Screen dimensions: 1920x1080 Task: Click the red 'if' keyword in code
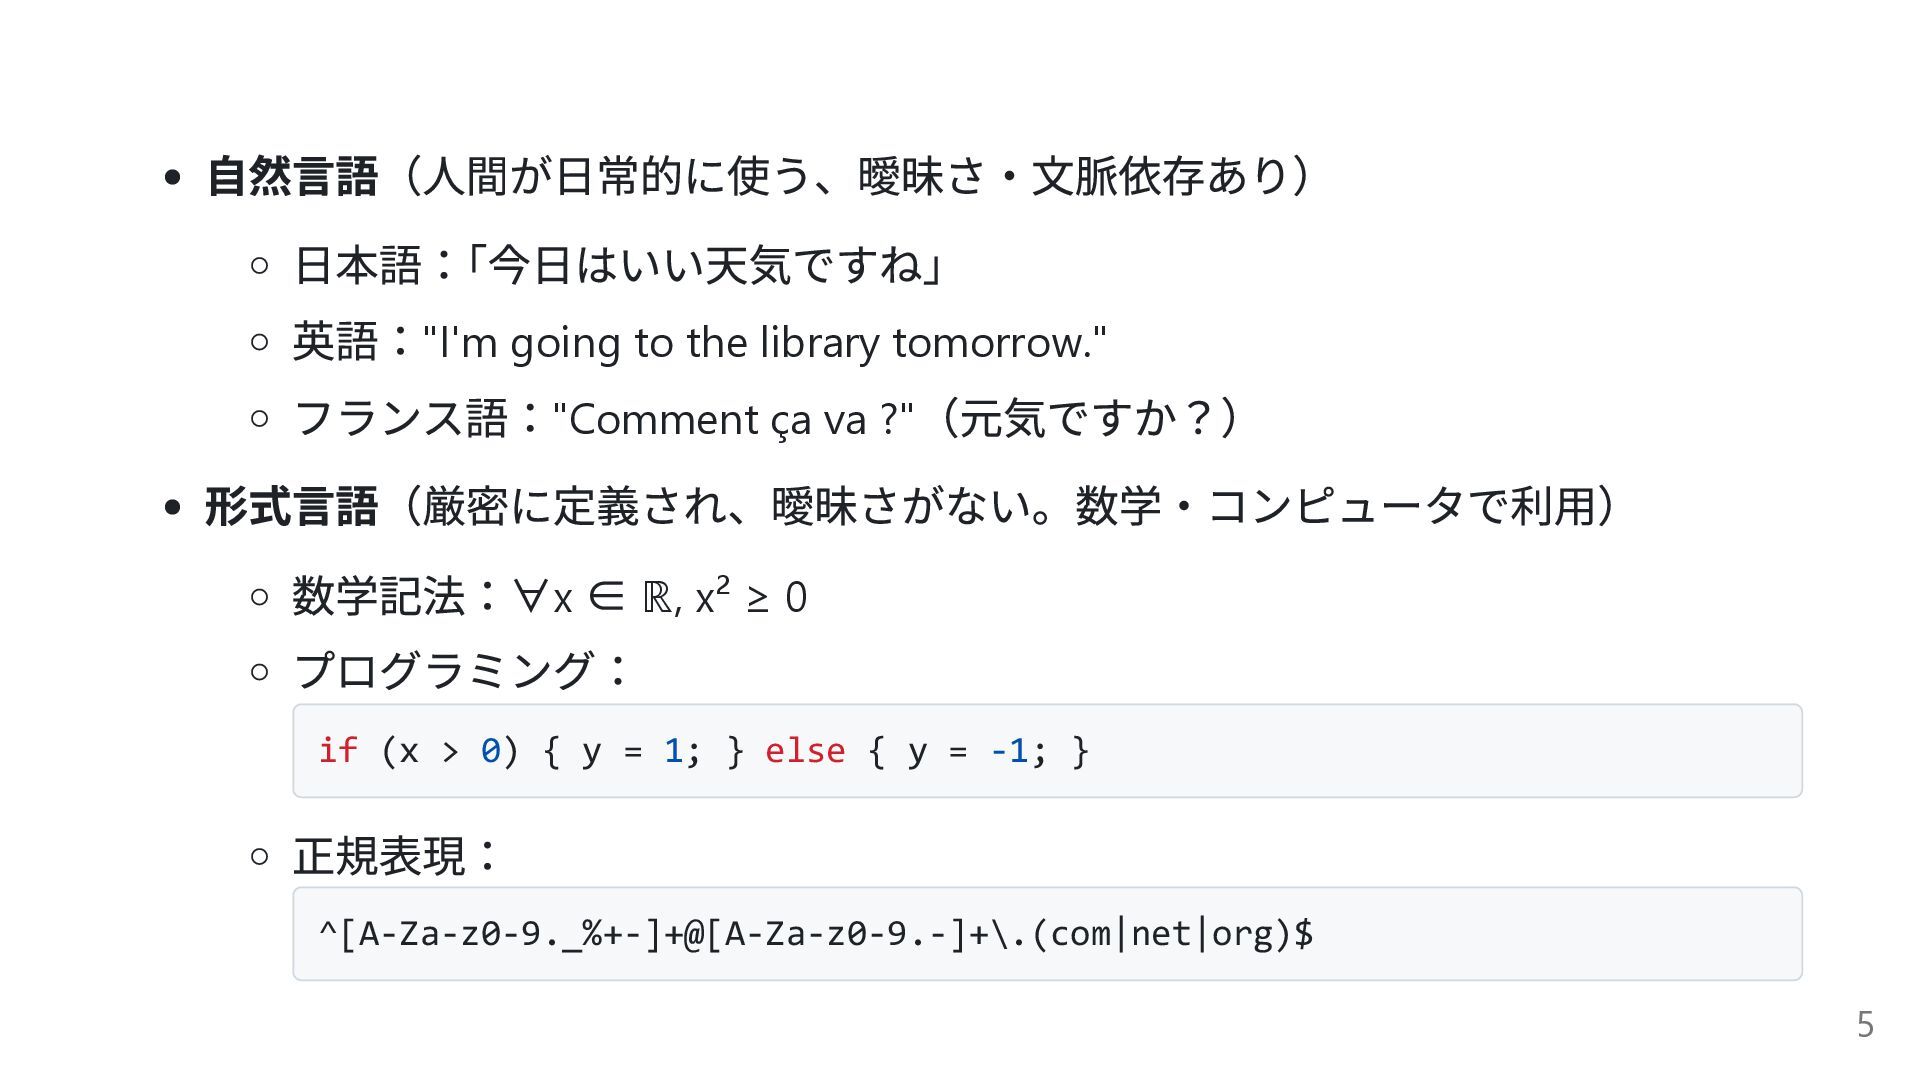tap(338, 750)
